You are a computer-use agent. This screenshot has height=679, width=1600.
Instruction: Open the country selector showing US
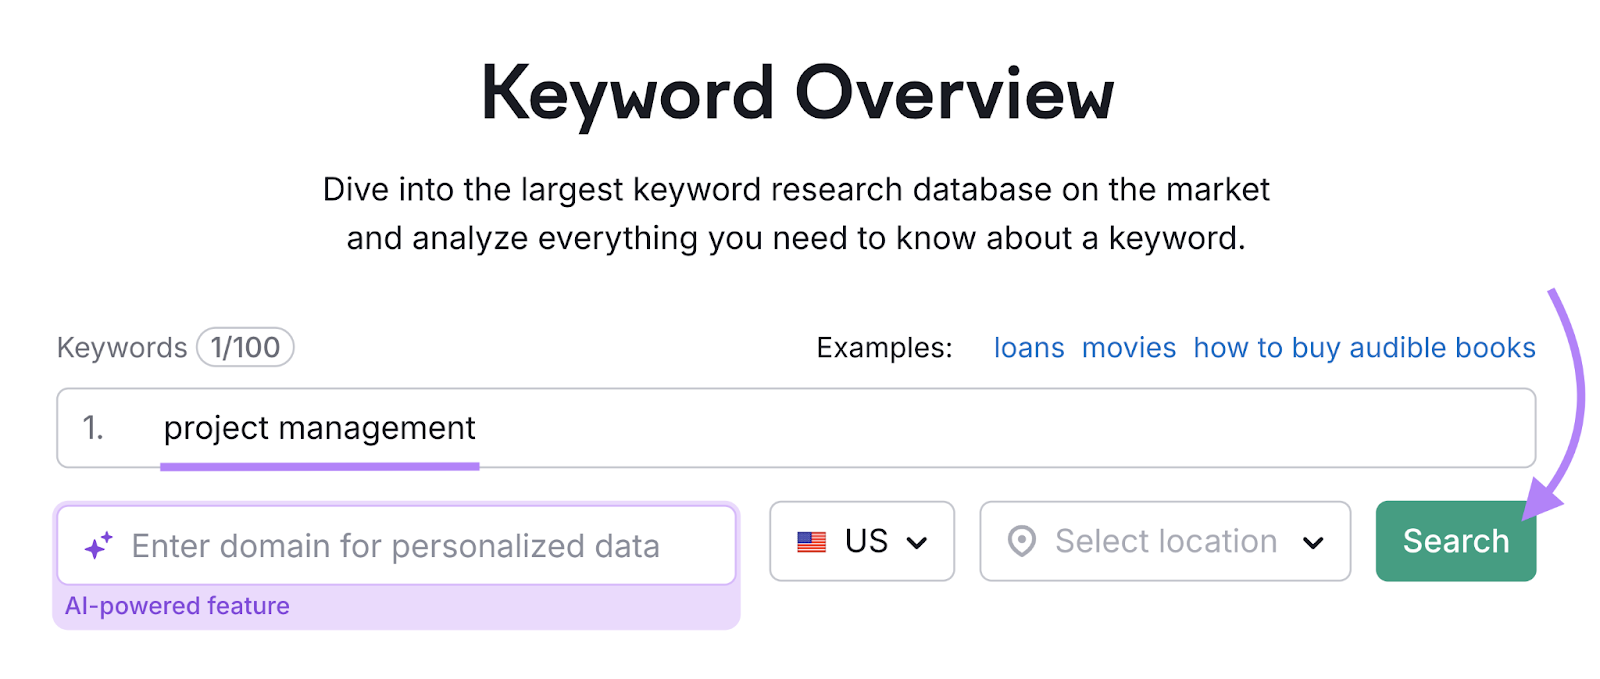click(862, 542)
